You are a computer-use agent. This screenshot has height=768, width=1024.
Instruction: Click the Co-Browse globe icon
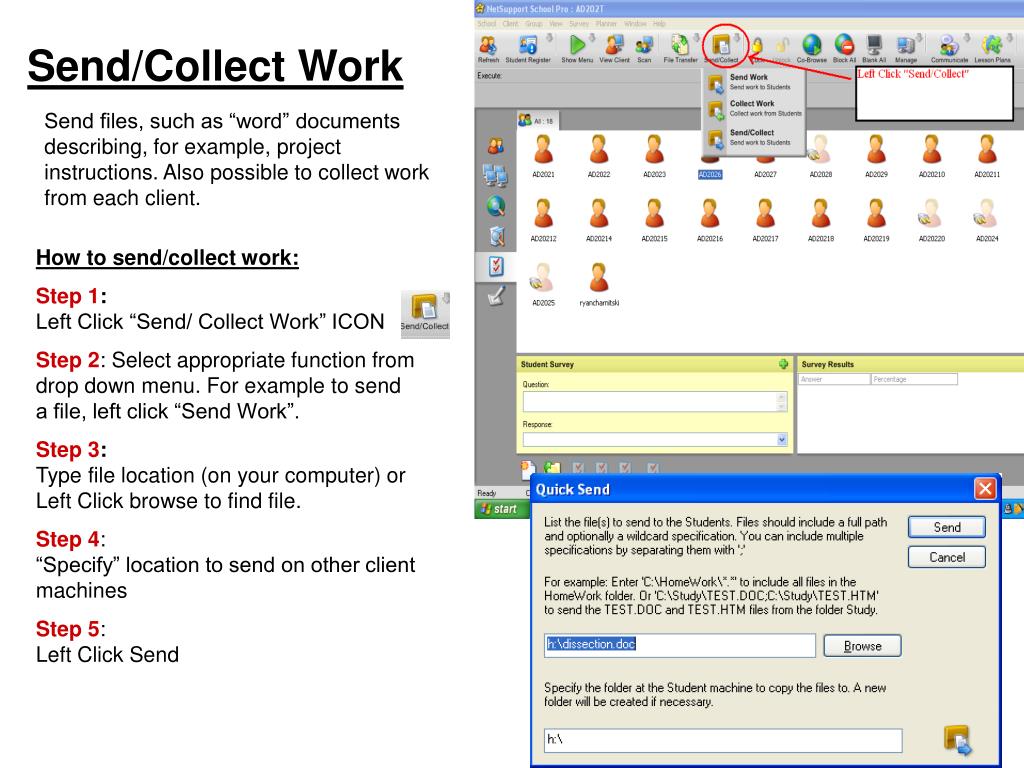tap(812, 46)
